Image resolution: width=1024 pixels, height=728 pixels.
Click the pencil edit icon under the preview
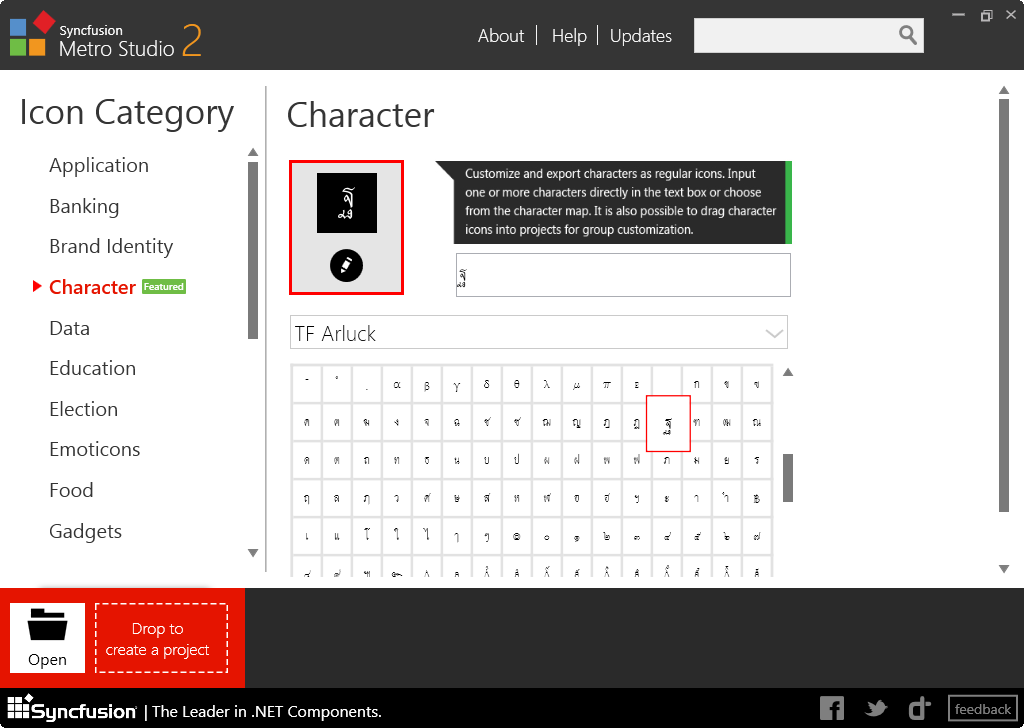(346, 265)
